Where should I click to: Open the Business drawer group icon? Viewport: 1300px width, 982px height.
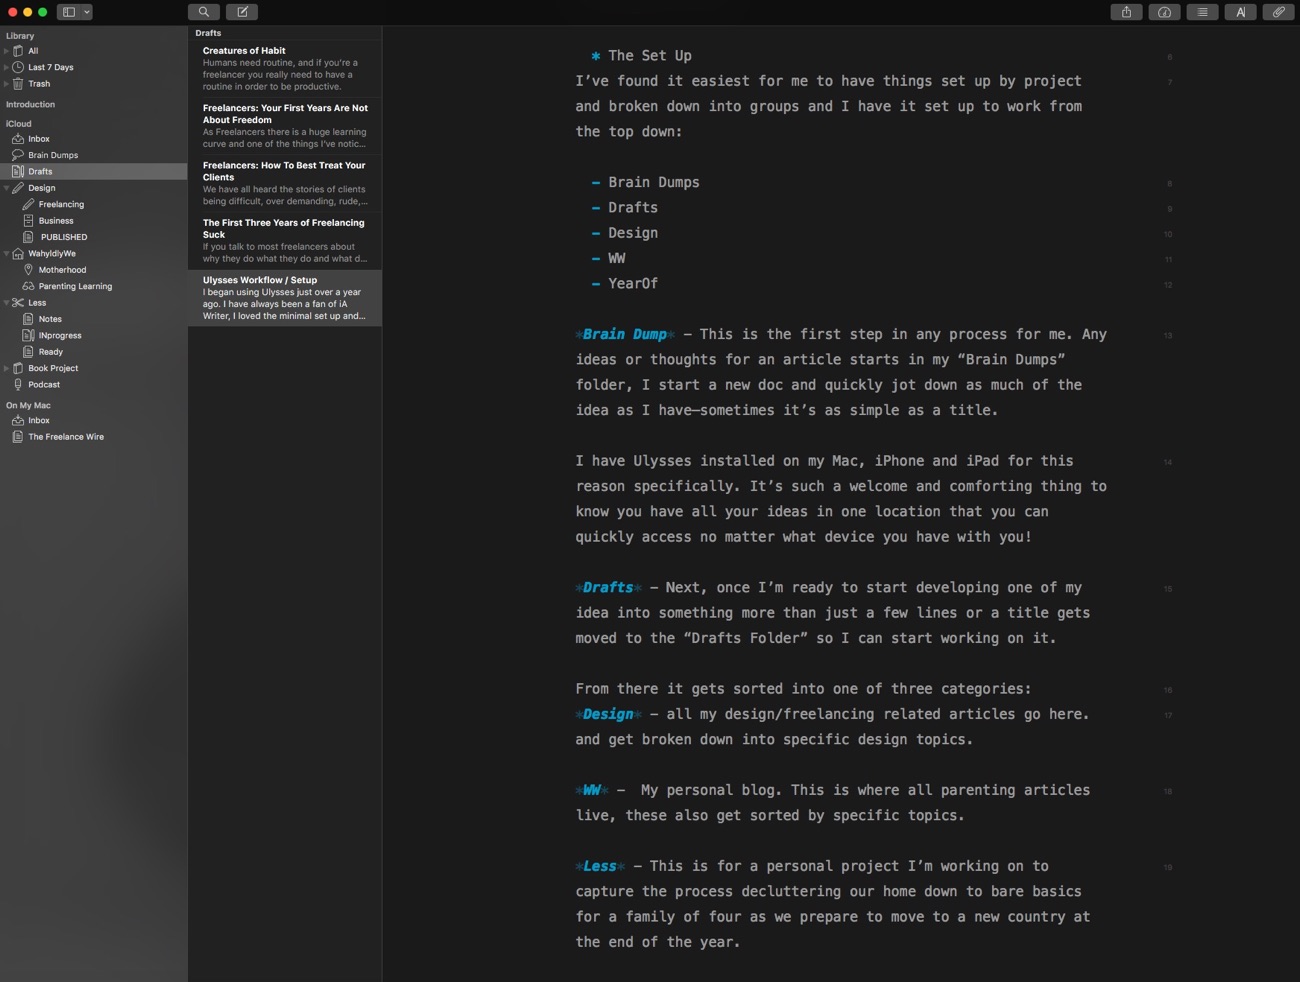[x=29, y=220]
